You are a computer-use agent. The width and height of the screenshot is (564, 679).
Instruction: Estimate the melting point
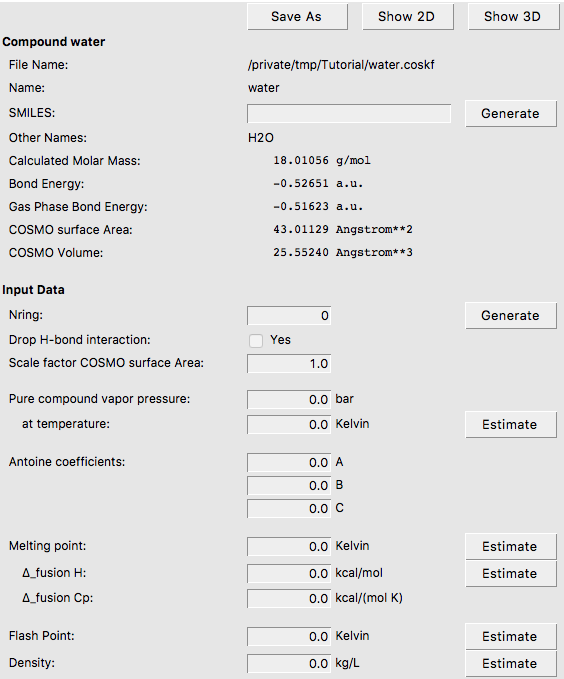tap(511, 546)
